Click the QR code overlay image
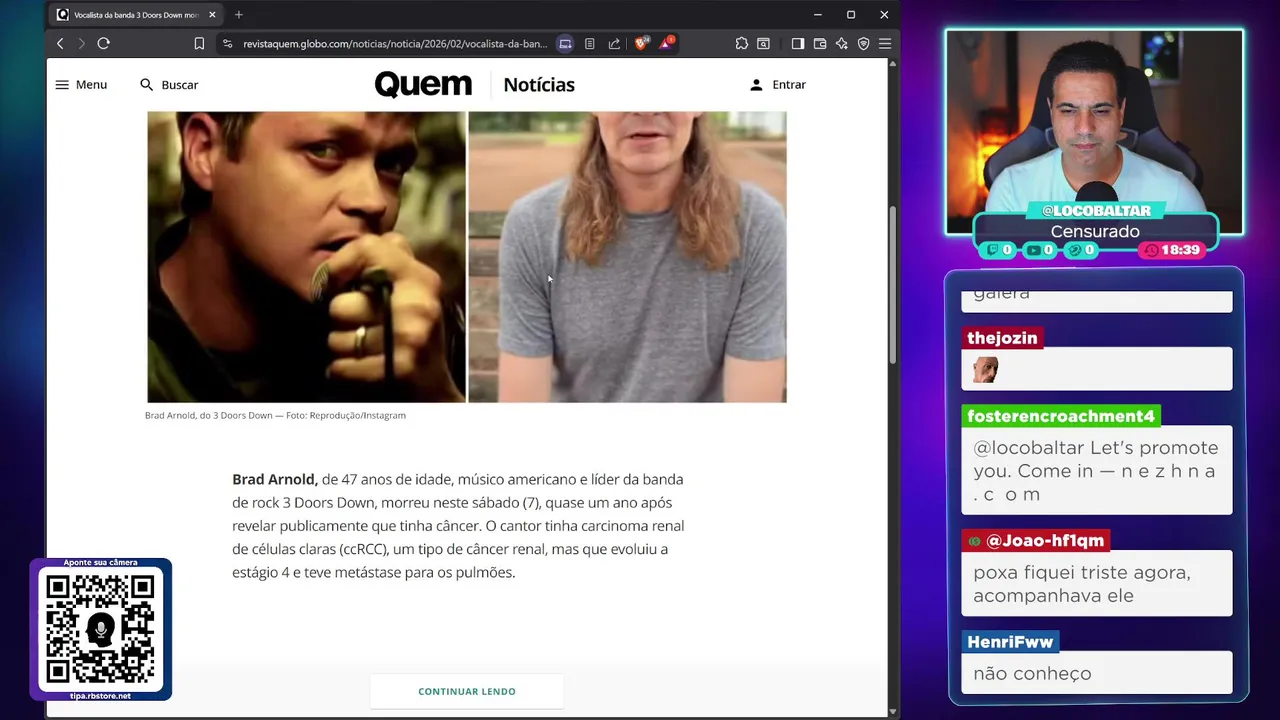The width and height of the screenshot is (1280, 720). [100, 629]
